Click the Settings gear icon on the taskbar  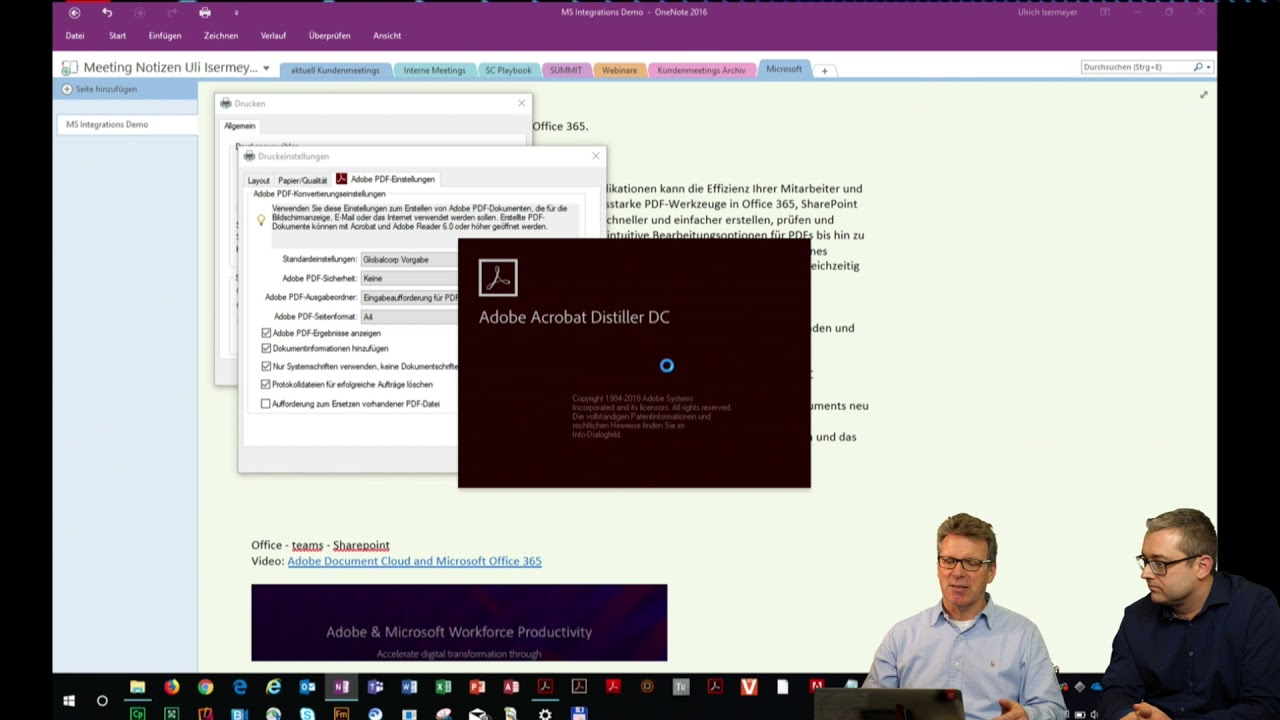click(x=545, y=714)
